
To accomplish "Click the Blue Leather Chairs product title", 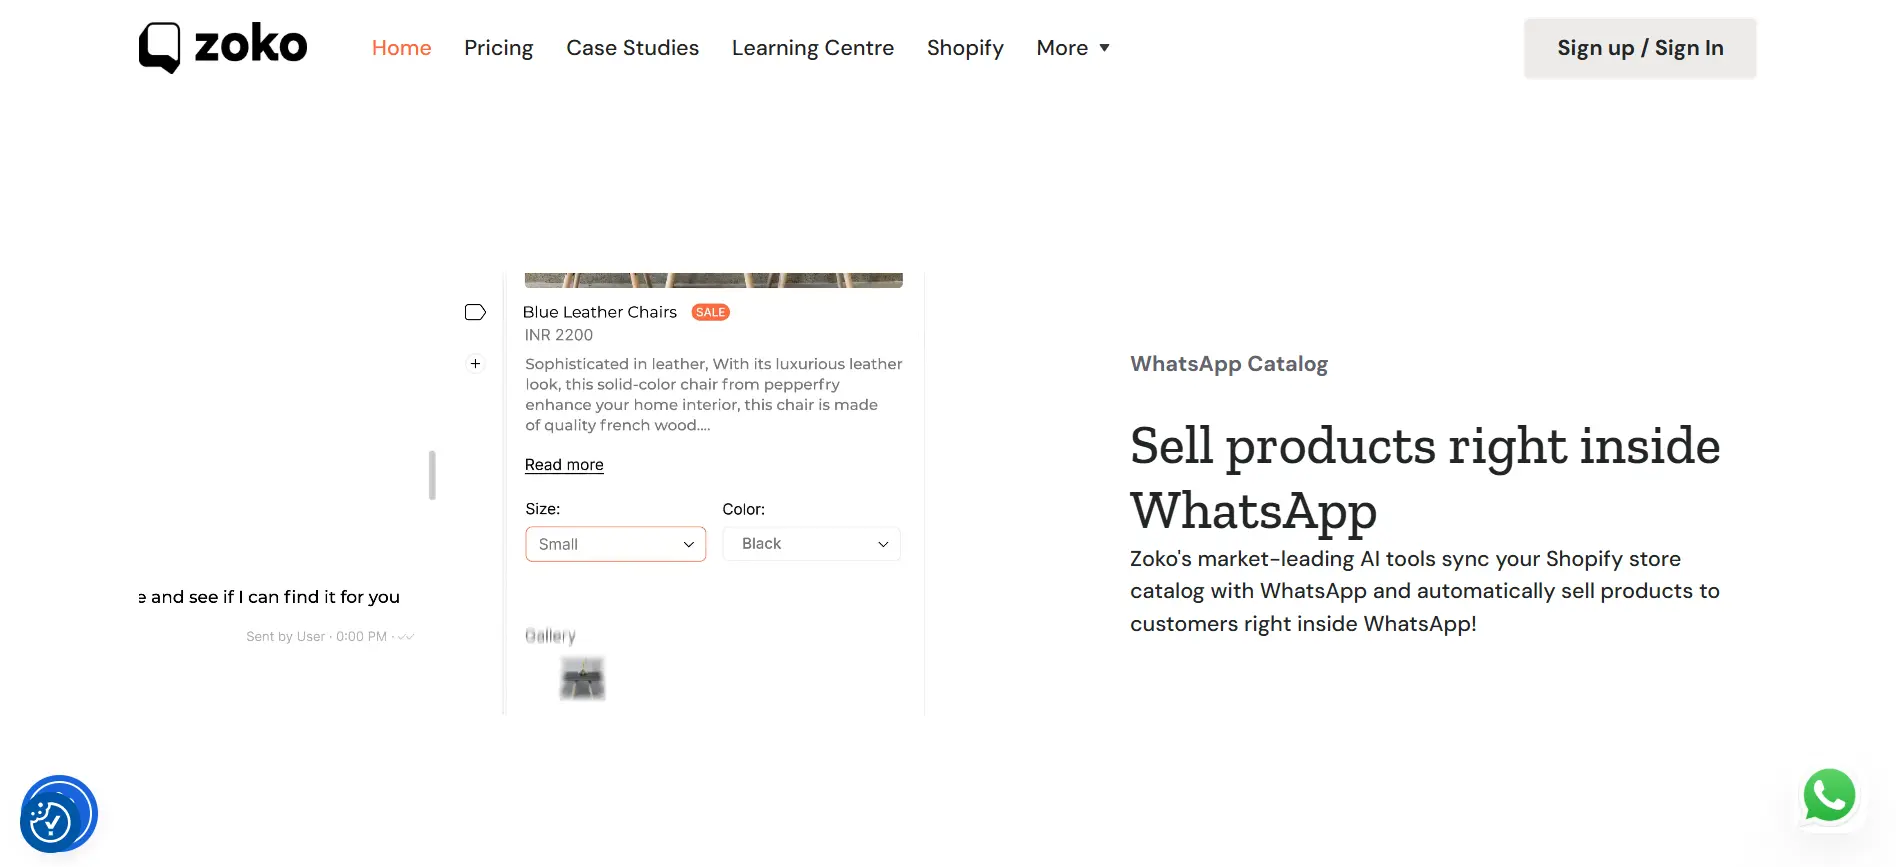I will point(599,311).
